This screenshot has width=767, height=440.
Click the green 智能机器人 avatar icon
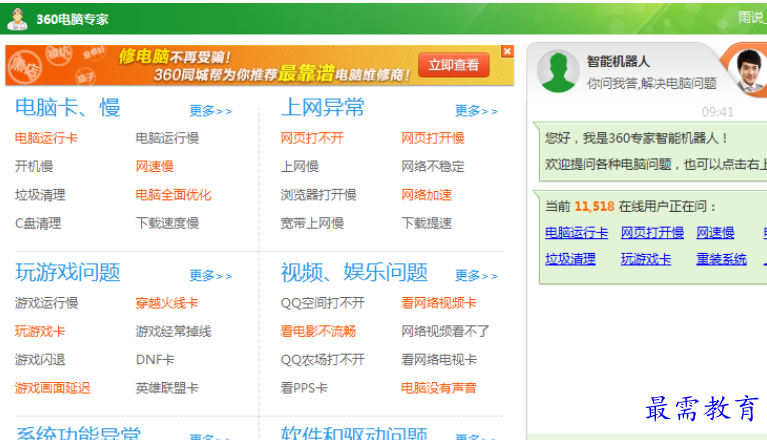point(558,71)
